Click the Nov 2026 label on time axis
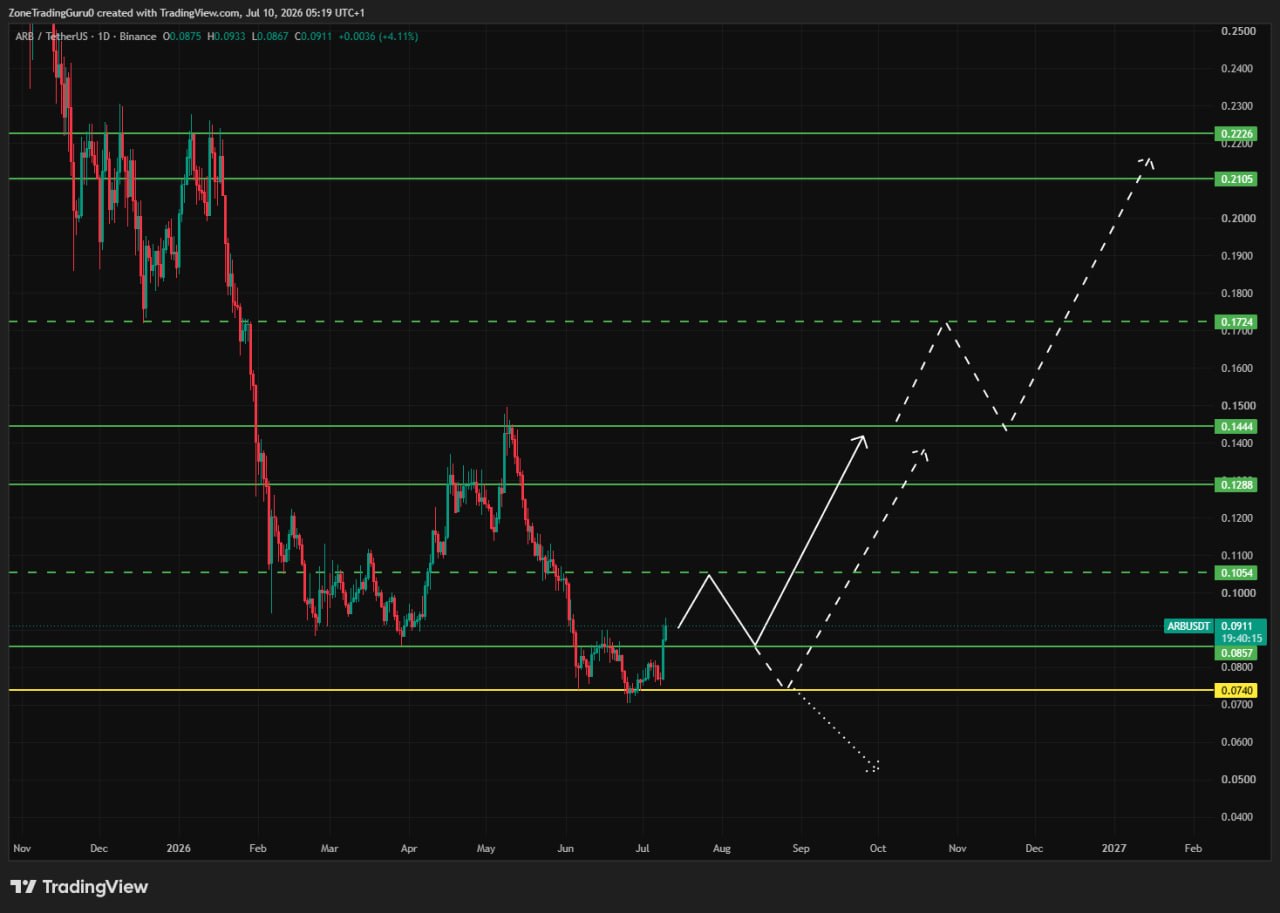 (956, 848)
